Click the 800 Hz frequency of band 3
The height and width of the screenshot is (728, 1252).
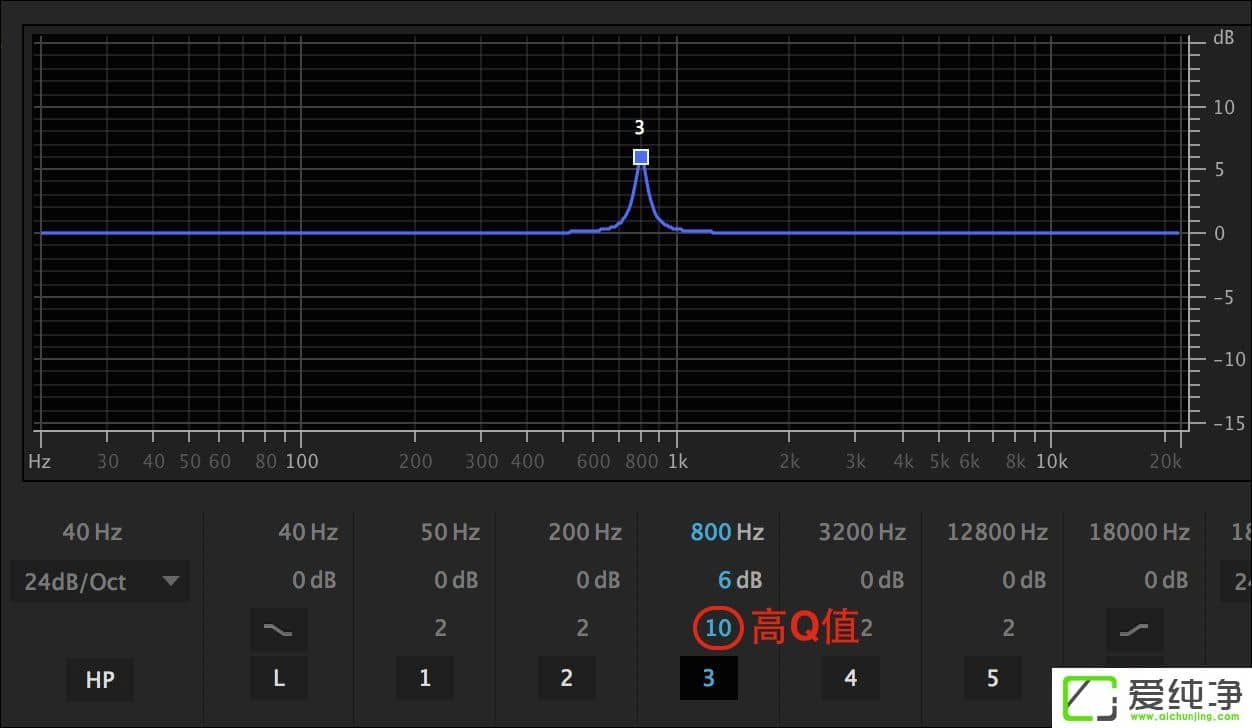point(727,532)
